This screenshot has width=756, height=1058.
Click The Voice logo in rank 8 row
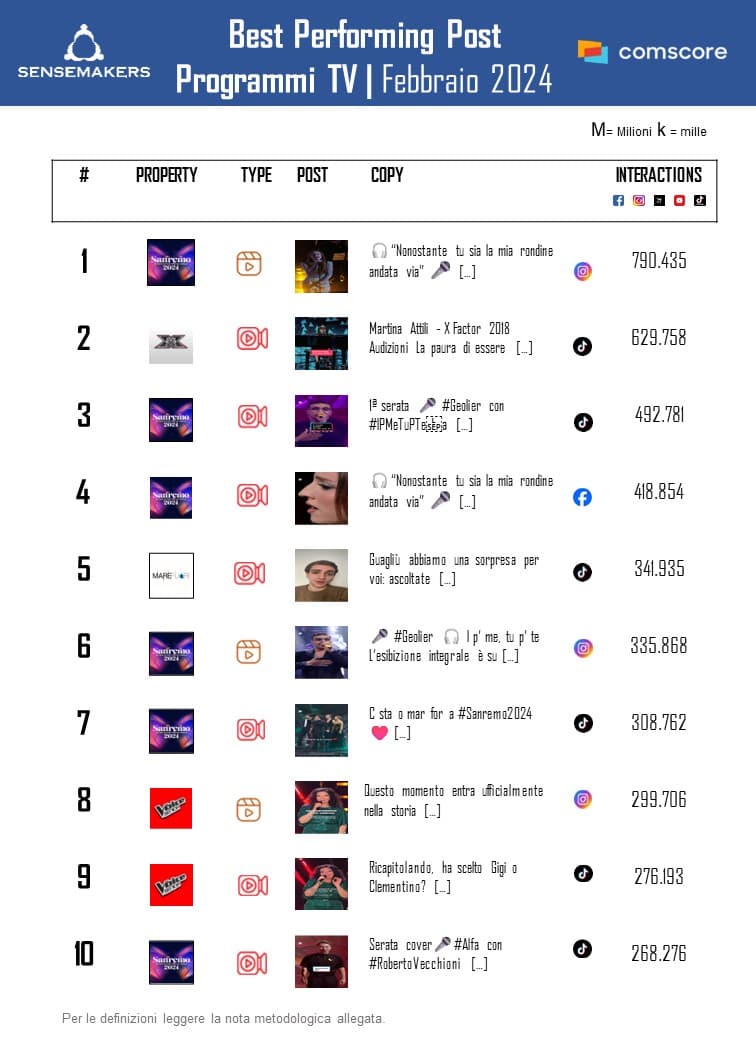tap(171, 808)
